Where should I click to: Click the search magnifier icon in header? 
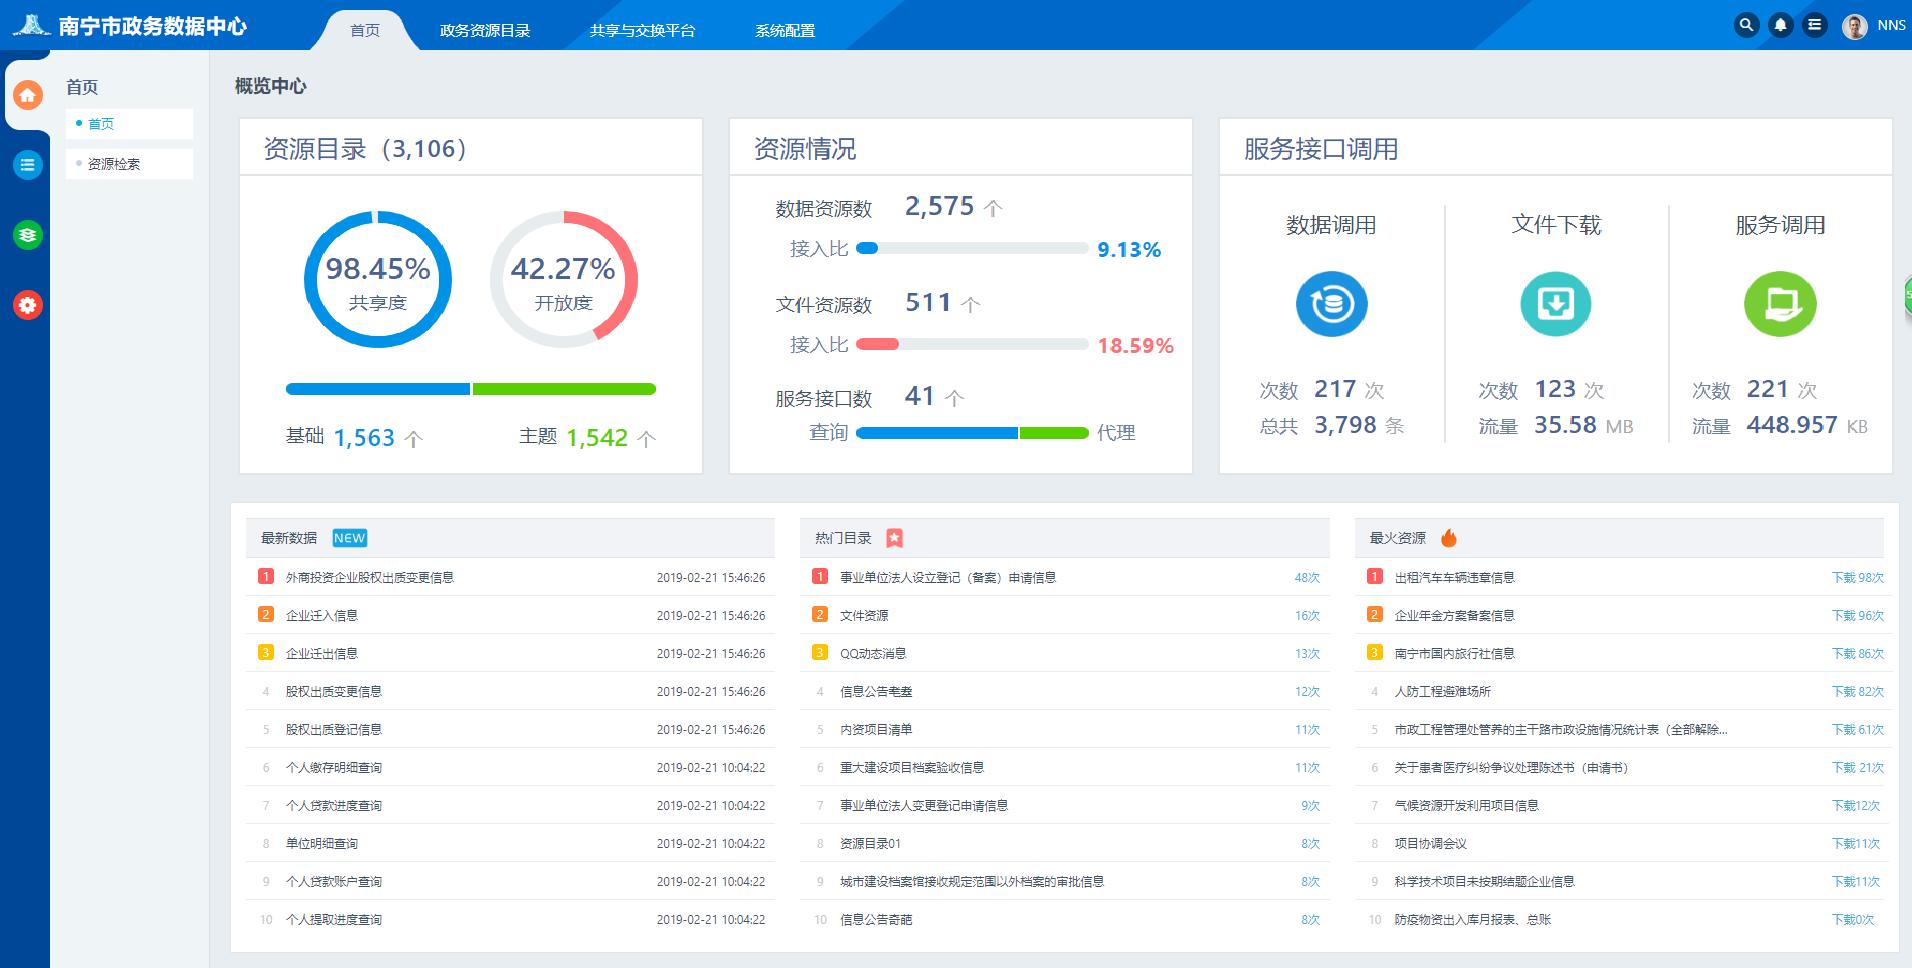[x=1746, y=25]
